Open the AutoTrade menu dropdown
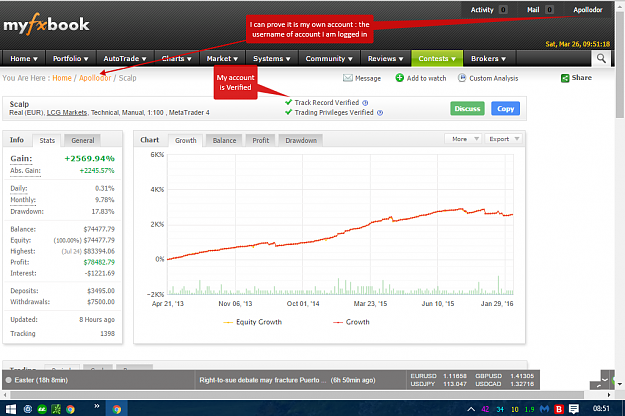Image resolution: width=625 pixels, height=416 pixels. click(125, 59)
